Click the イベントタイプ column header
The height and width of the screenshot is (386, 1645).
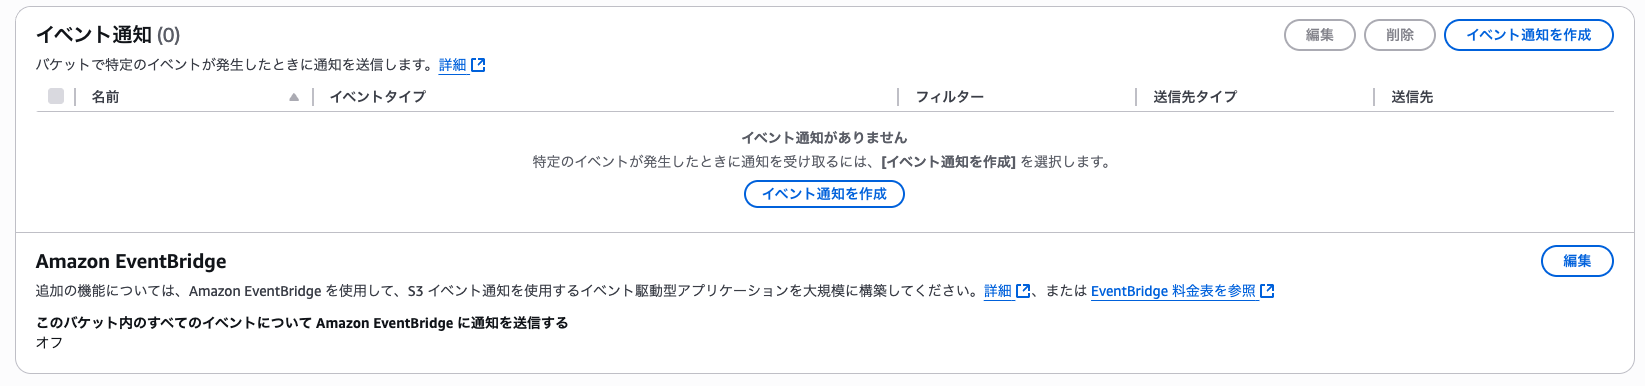tap(378, 97)
